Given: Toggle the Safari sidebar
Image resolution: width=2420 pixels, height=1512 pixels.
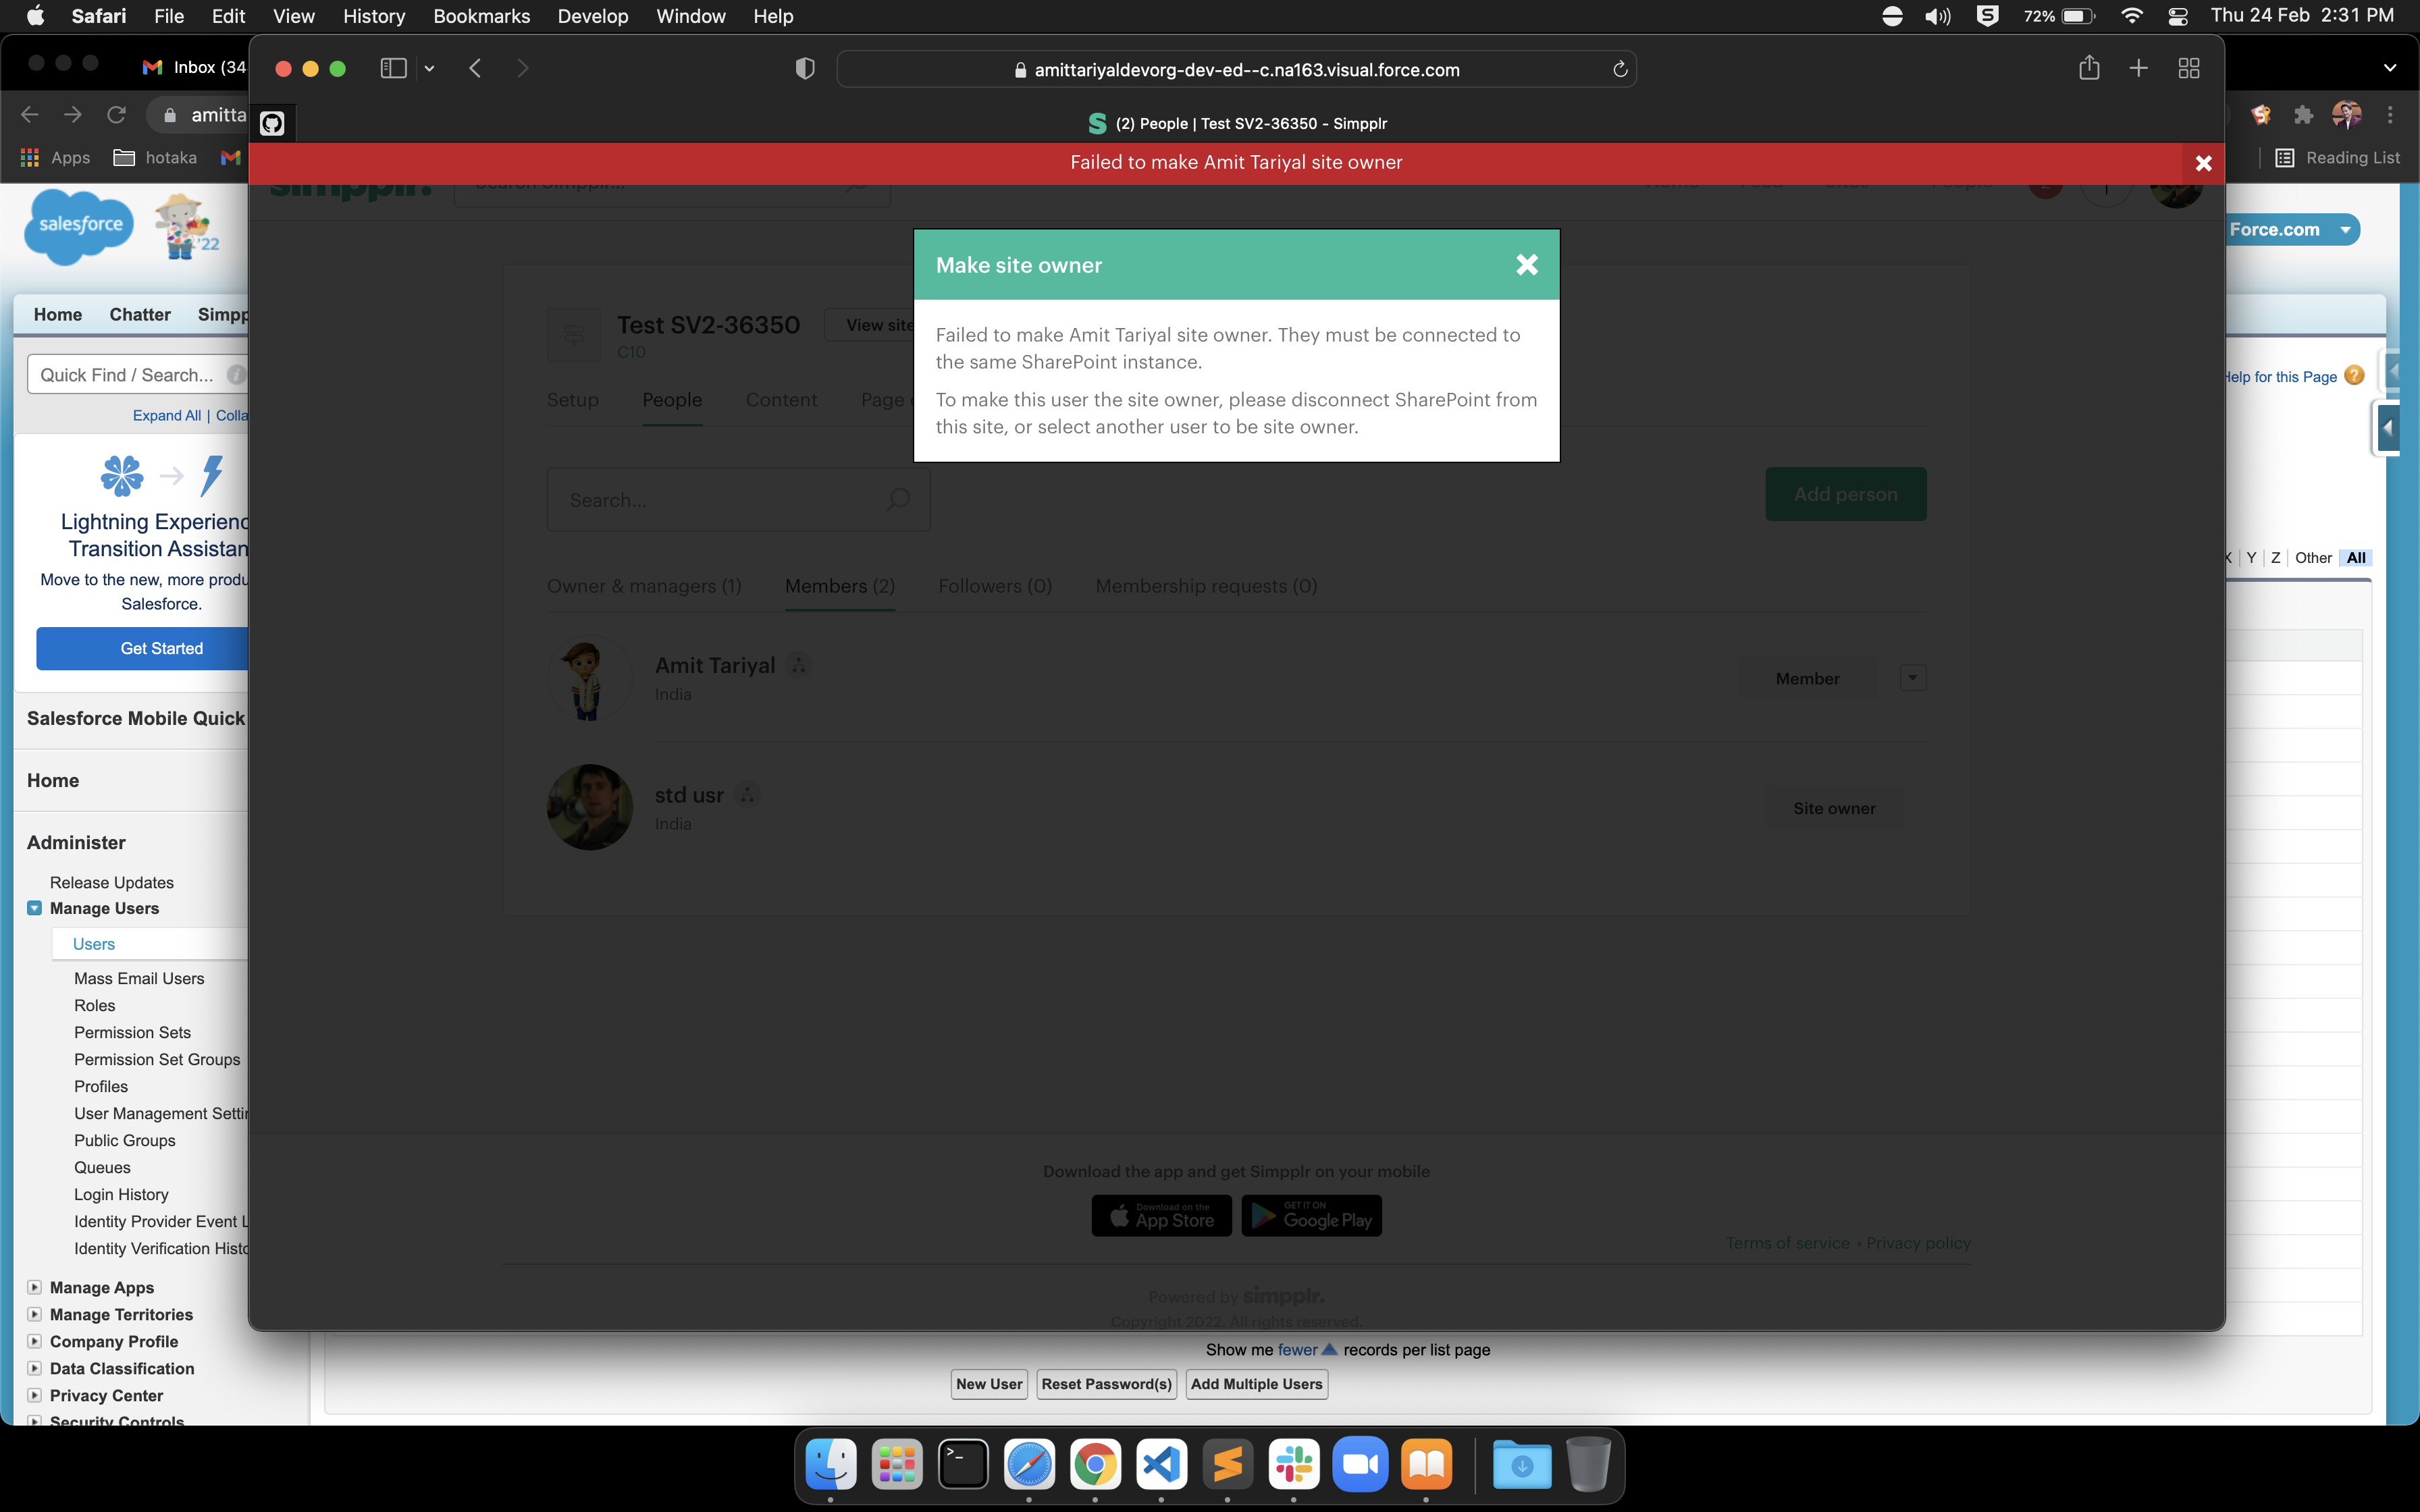Looking at the screenshot, I should pos(393,68).
